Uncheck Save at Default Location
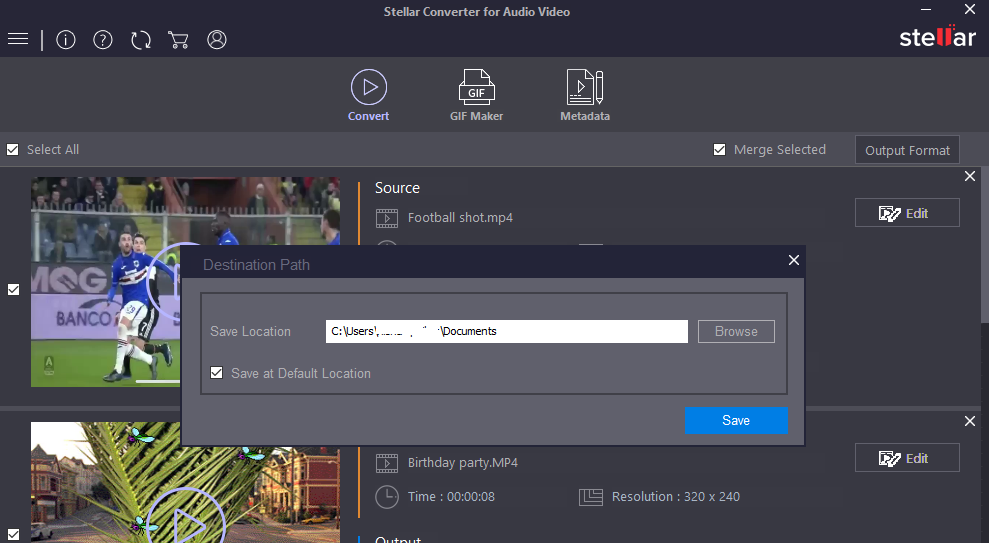This screenshot has width=989, height=543. [216, 373]
